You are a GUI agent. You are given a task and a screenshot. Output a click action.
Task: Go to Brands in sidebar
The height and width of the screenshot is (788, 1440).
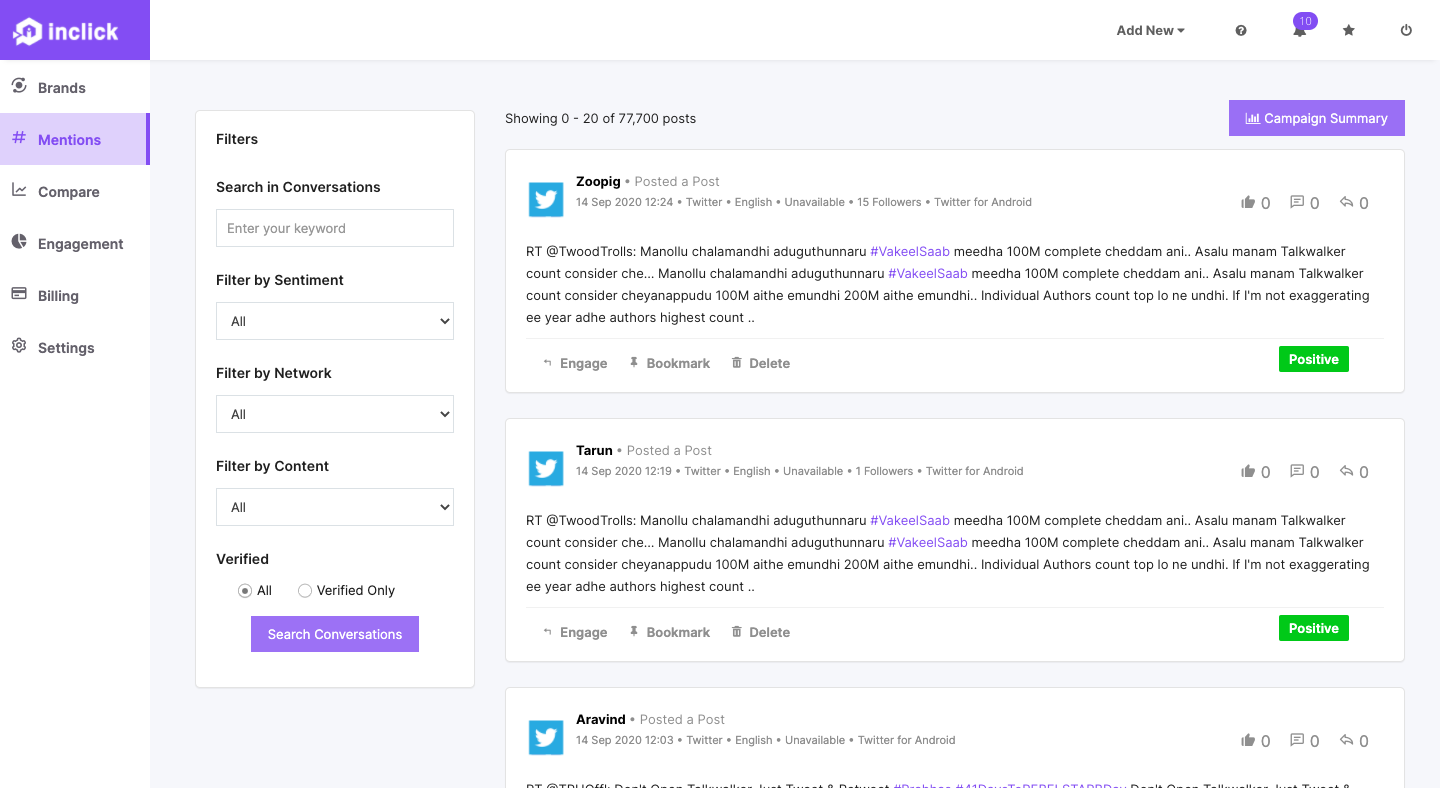tap(75, 88)
